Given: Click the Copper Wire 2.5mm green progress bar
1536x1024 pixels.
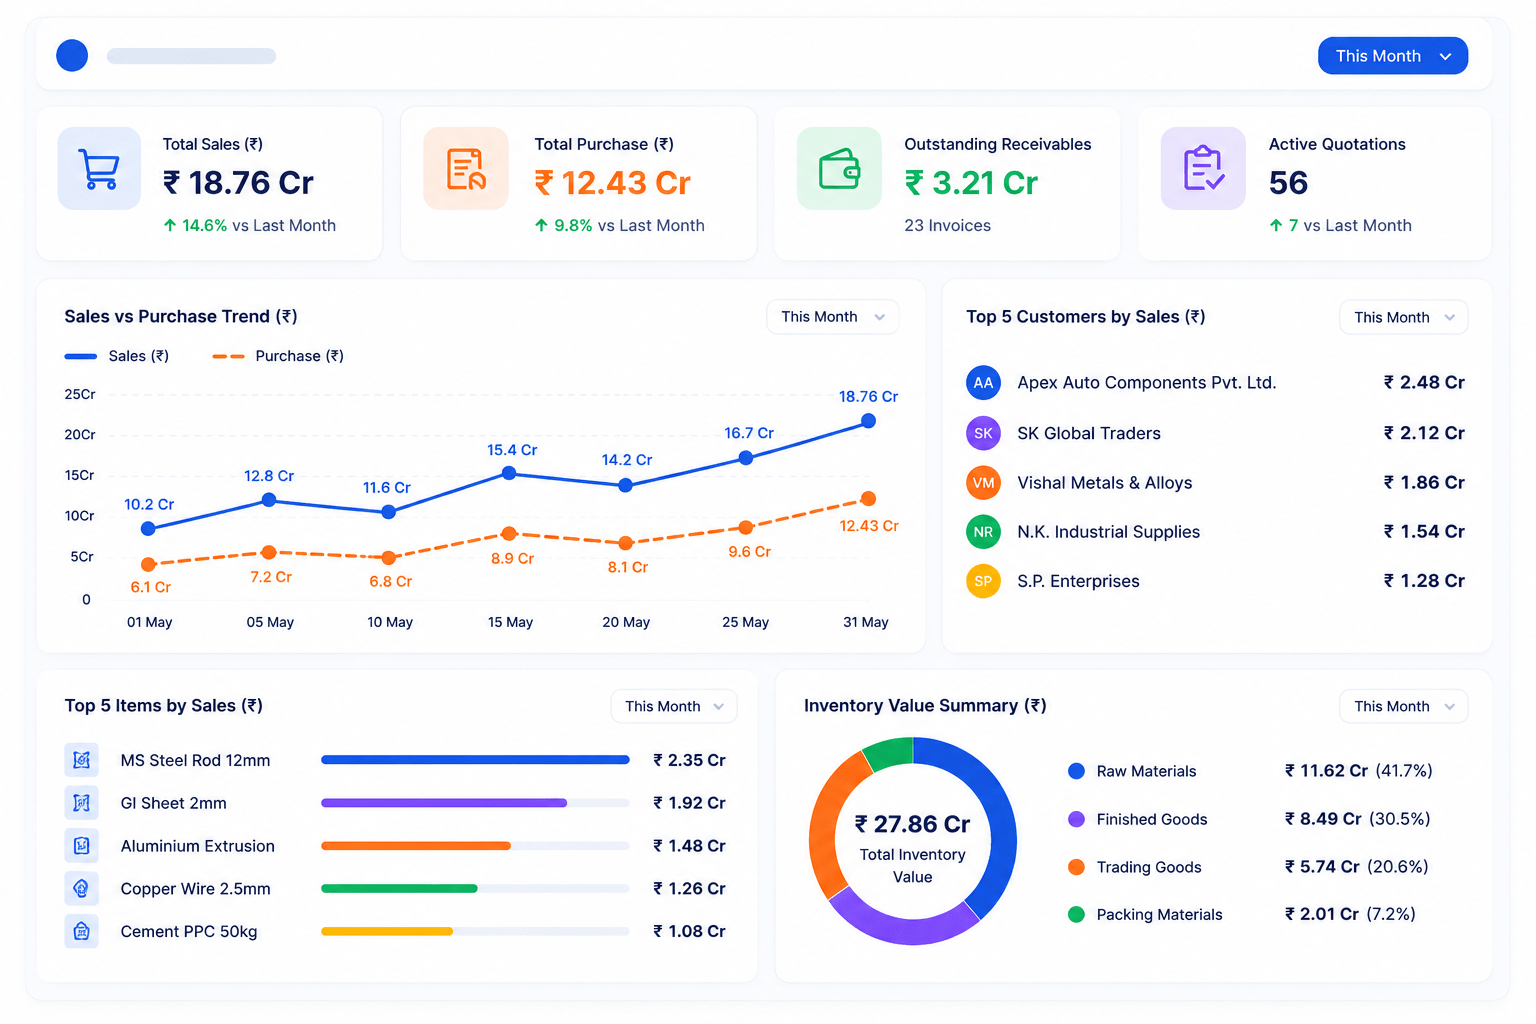Looking at the screenshot, I should pos(399,888).
